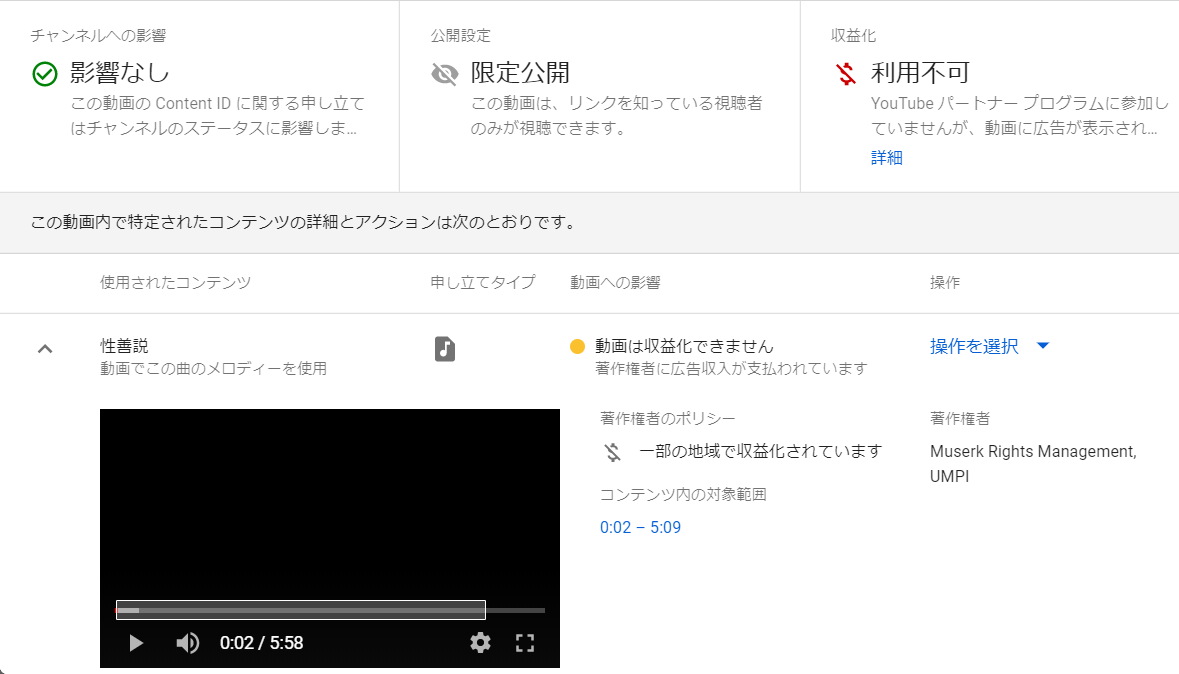Click the black video preview area
Screen dimensions: 1179x674
point(330,500)
